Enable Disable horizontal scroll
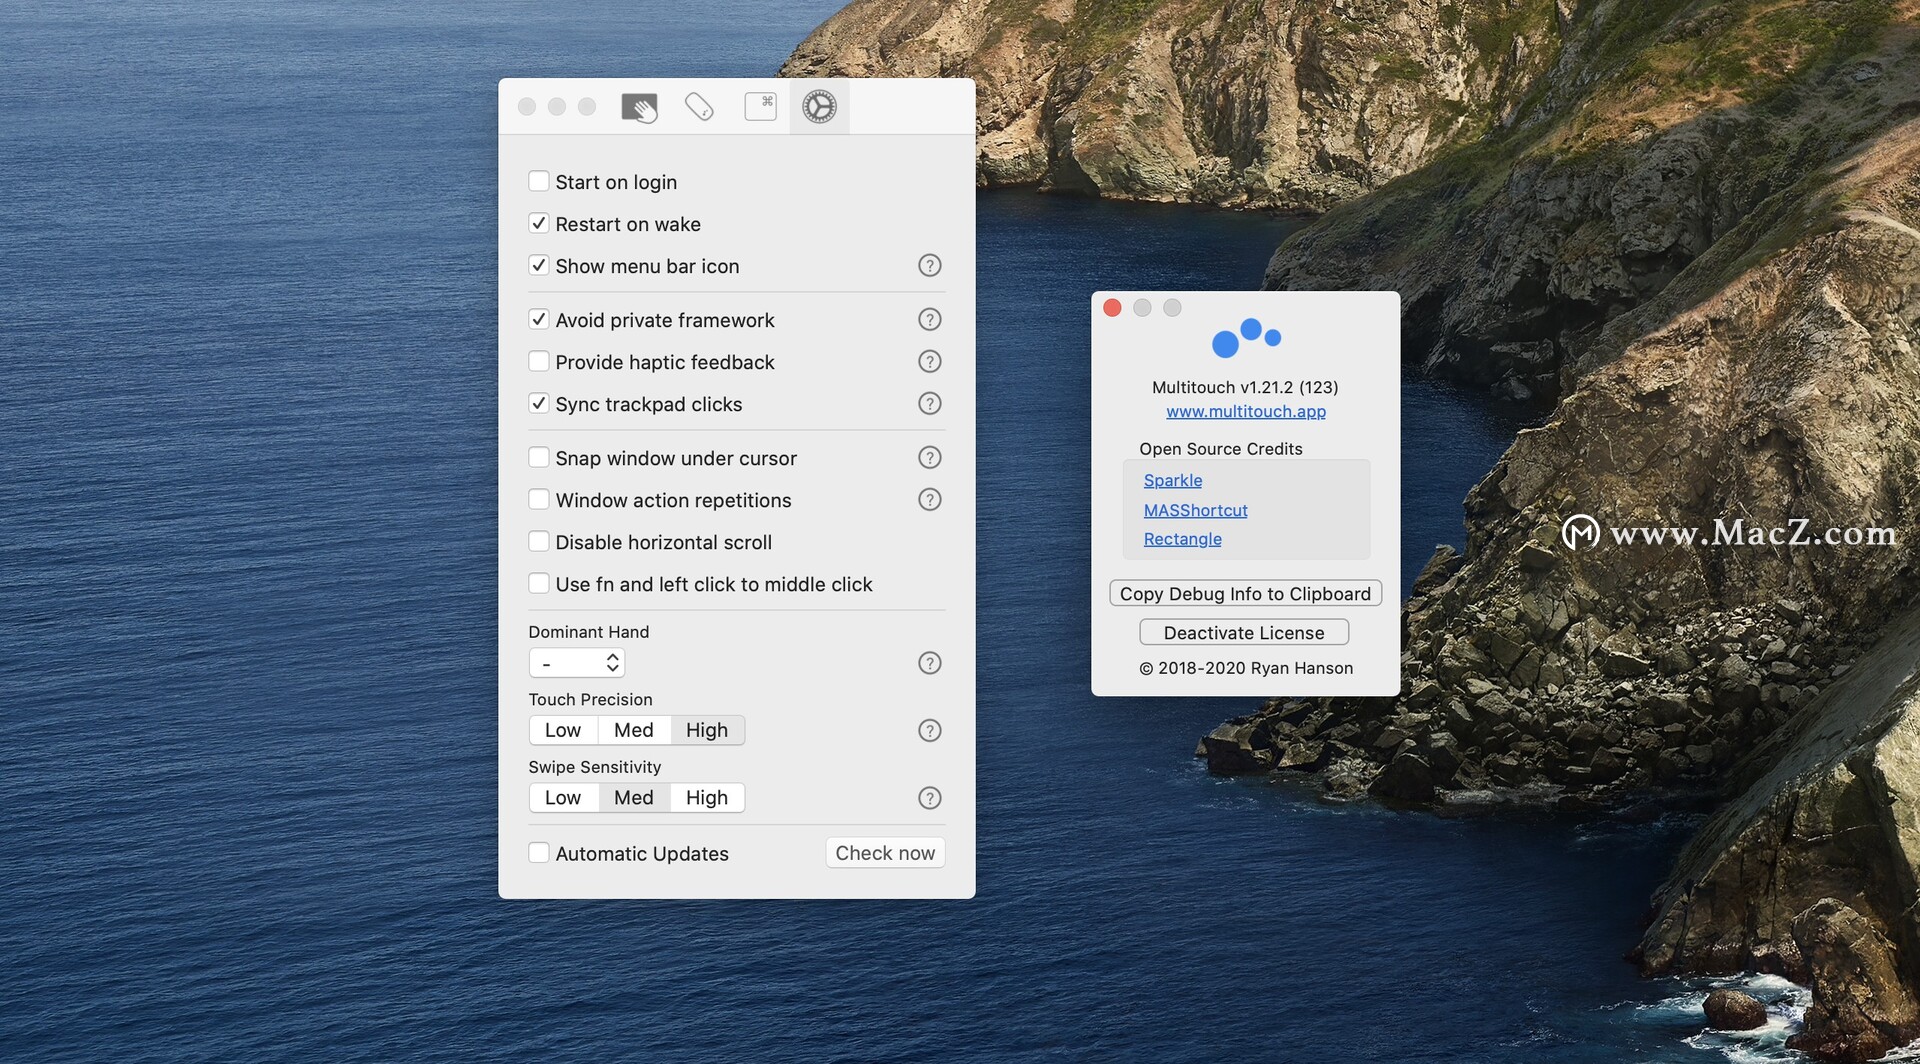The image size is (1920, 1064). coord(538,541)
